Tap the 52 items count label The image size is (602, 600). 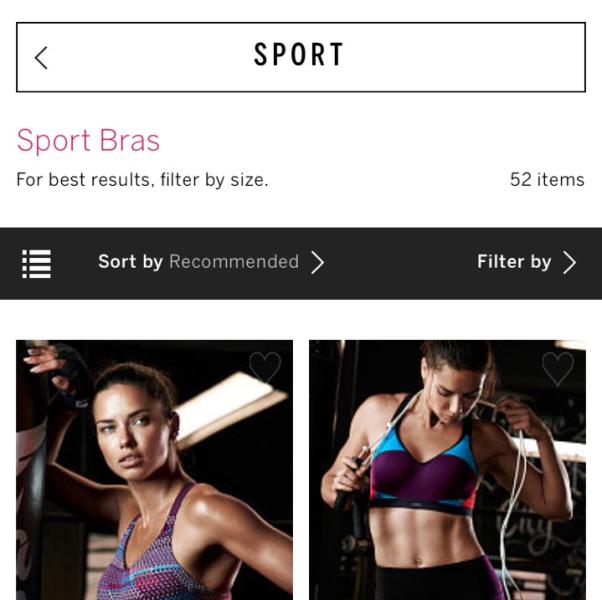(547, 180)
